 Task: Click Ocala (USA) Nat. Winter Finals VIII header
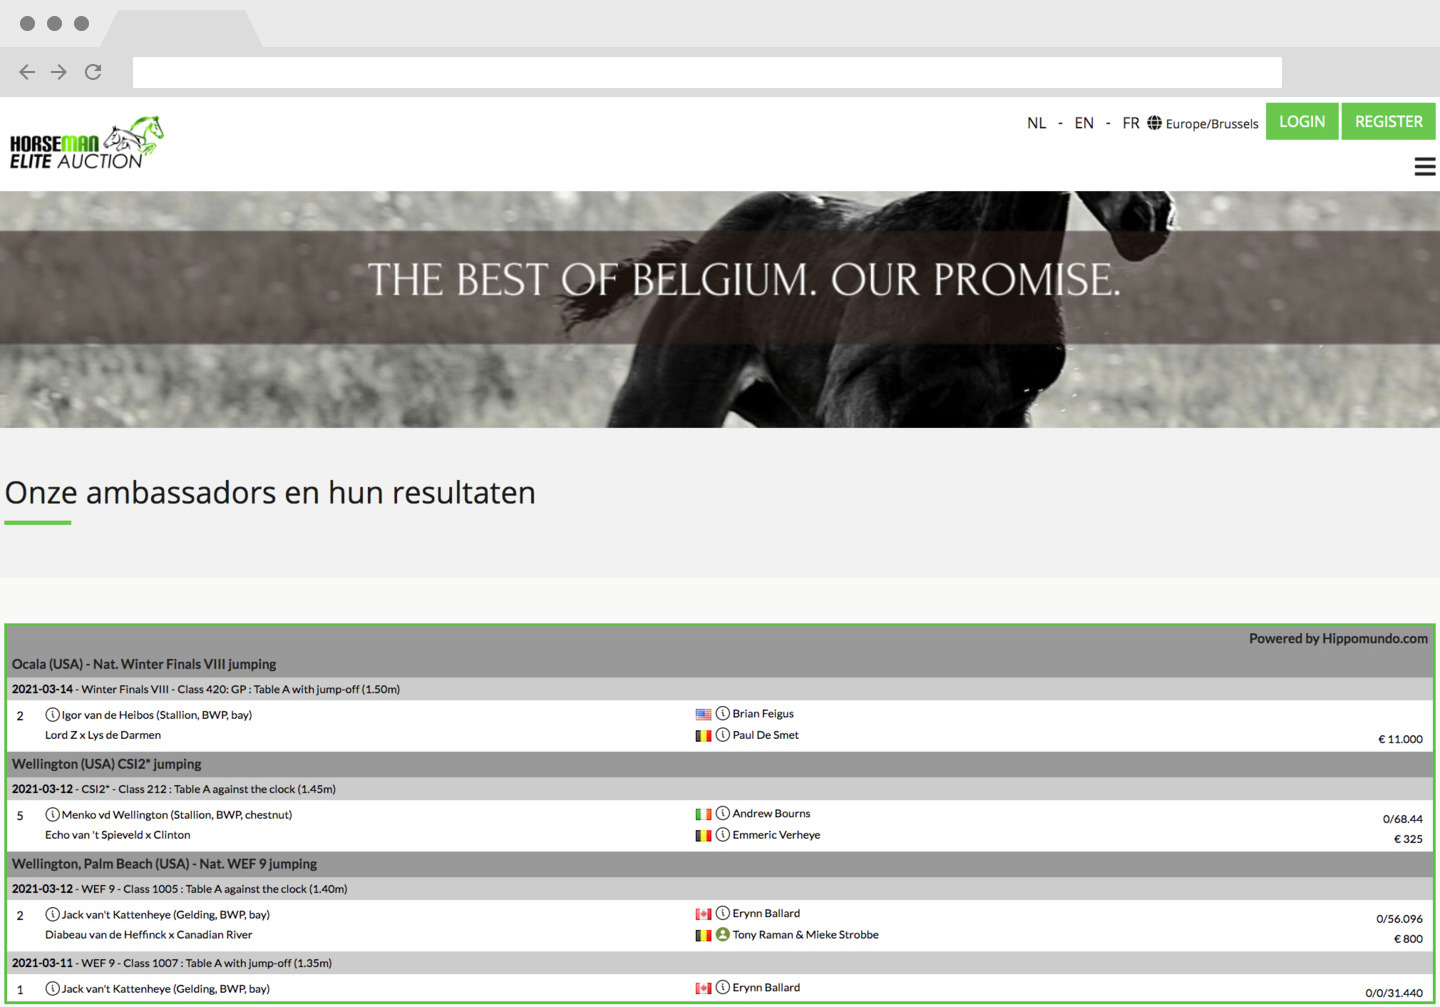click(x=144, y=664)
